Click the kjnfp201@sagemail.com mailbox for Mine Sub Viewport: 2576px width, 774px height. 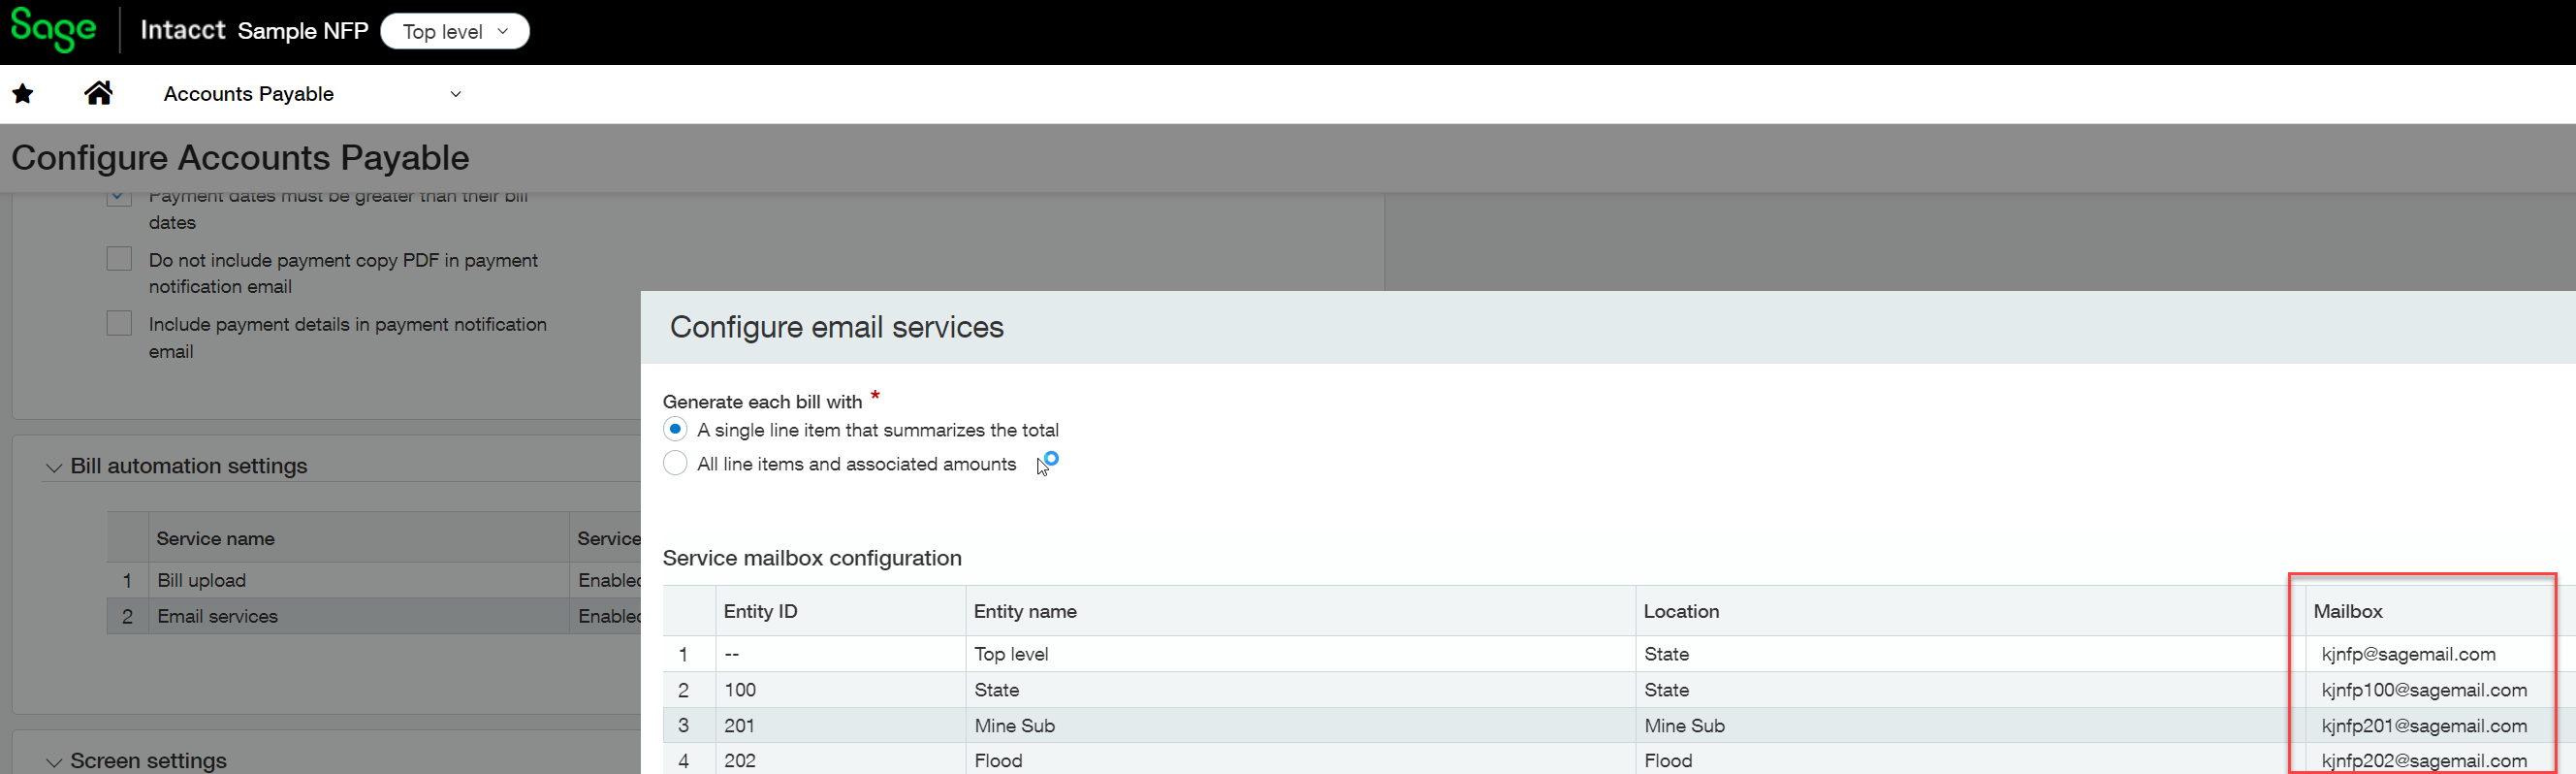(2423, 726)
